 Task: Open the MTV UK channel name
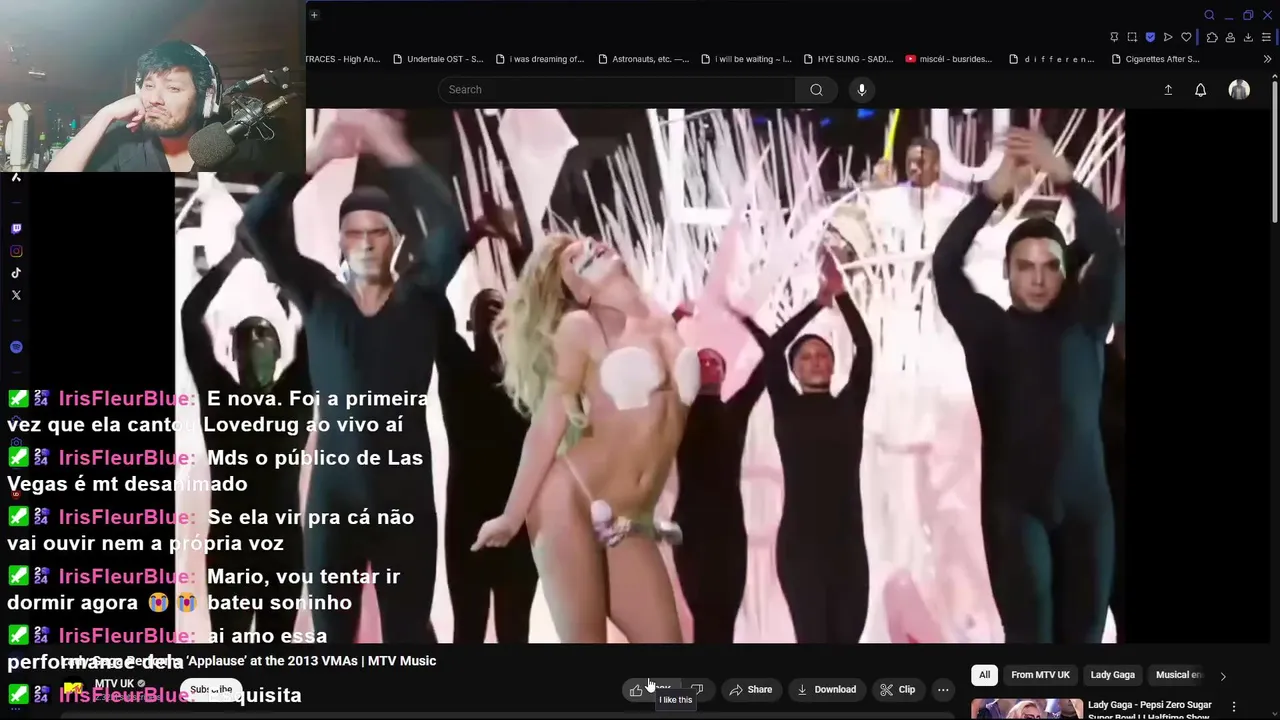(114, 684)
